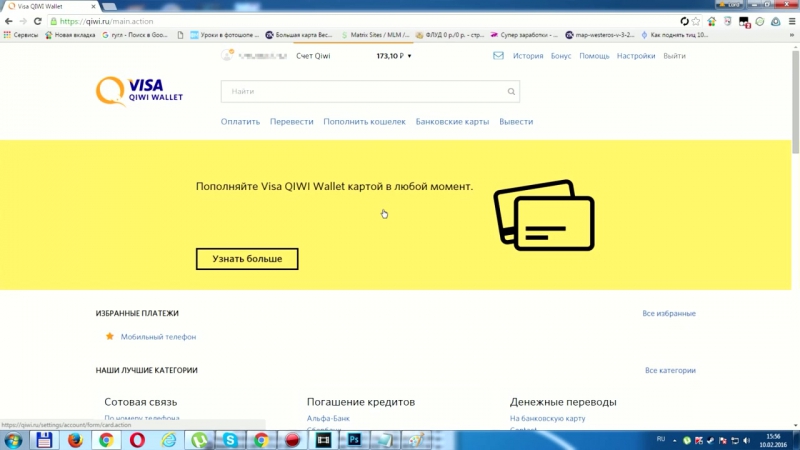
Task: Click the browser address bar URL
Action: tap(106, 21)
